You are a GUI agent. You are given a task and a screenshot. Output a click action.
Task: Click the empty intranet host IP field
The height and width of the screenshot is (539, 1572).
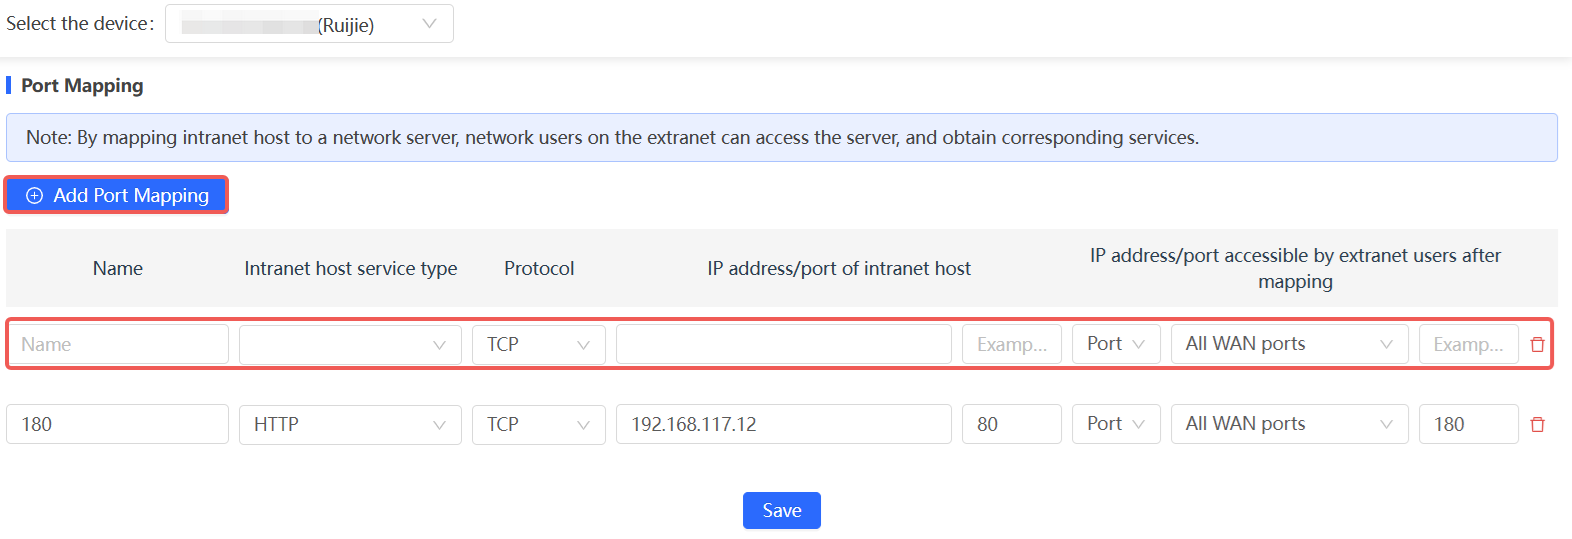[x=783, y=344]
